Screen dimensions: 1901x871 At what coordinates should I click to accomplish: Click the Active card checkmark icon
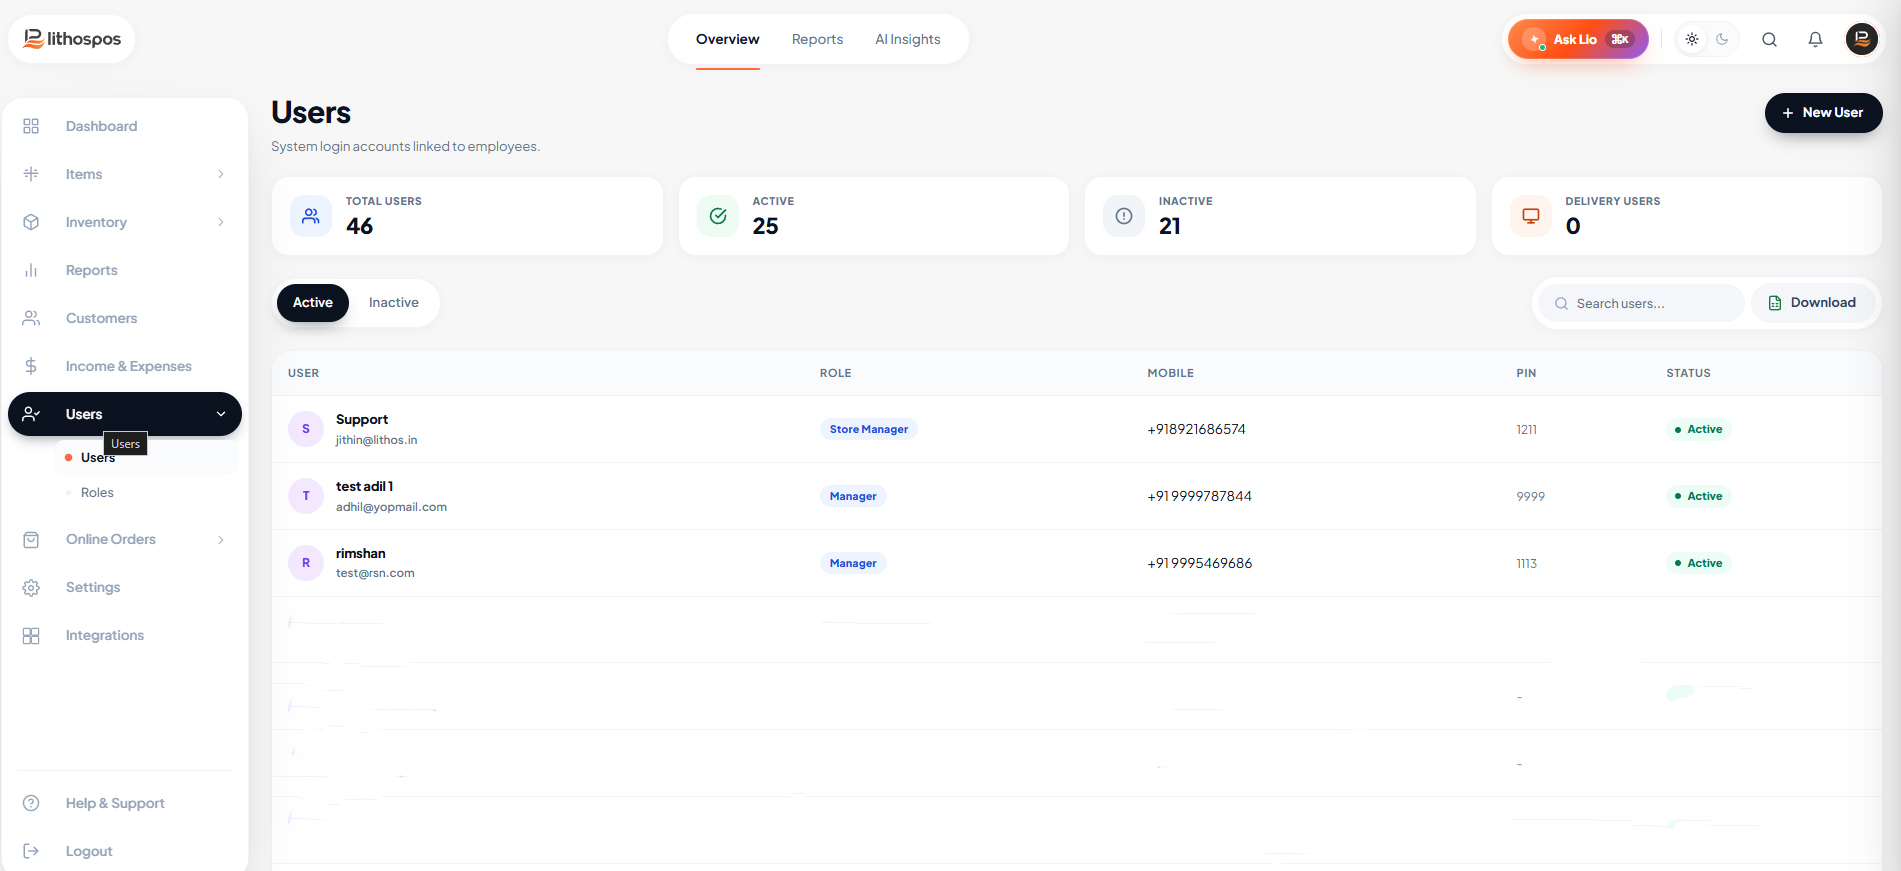(x=718, y=216)
